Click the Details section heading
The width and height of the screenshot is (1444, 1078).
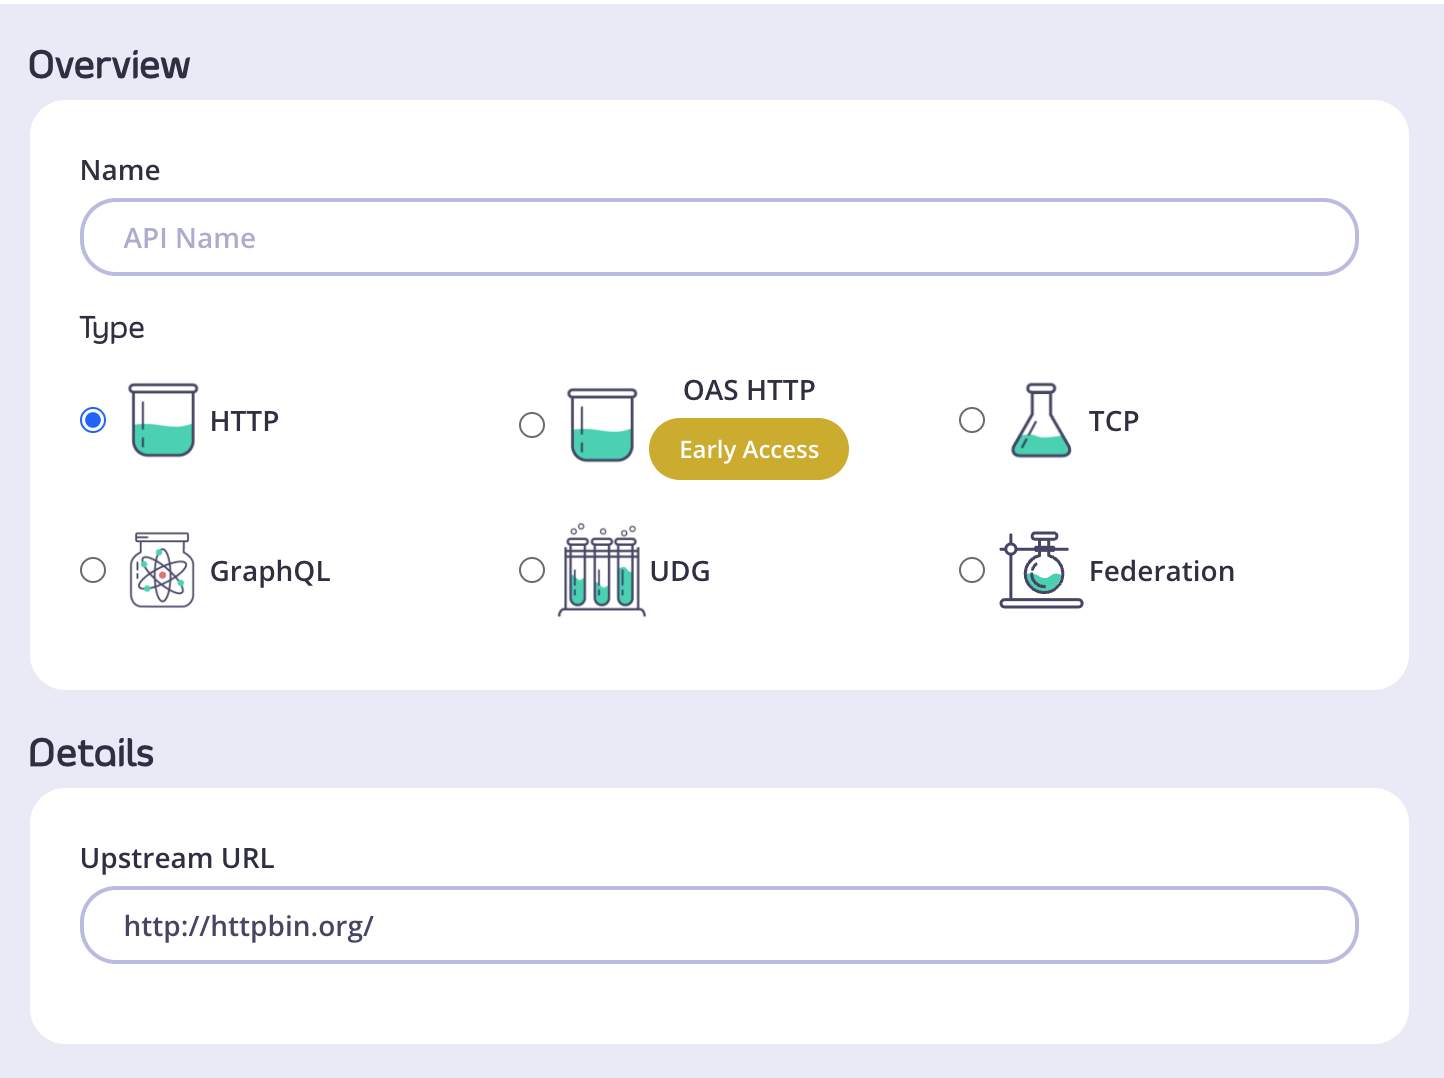(x=91, y=751)
